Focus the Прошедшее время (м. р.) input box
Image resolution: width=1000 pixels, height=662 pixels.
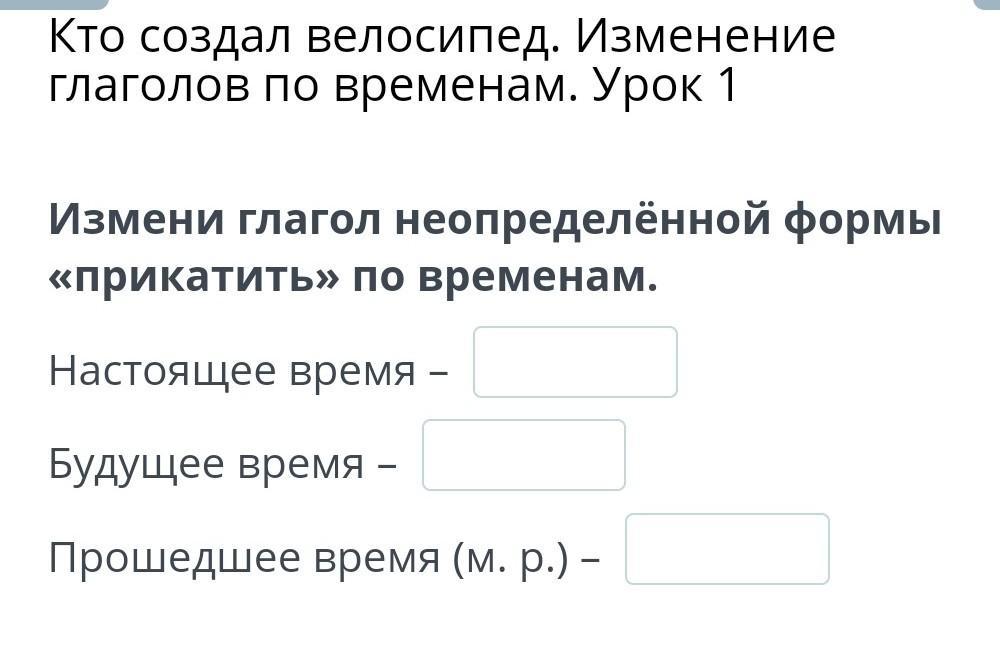click(x=728, y=549)
